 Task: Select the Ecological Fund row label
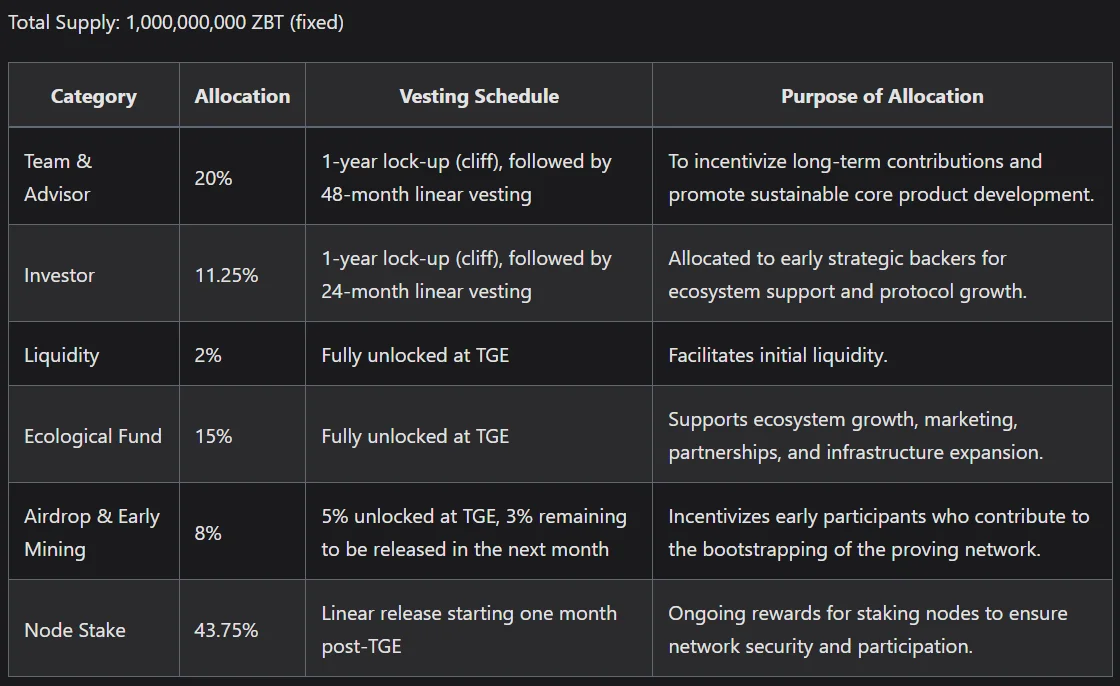tap(93, 436)
